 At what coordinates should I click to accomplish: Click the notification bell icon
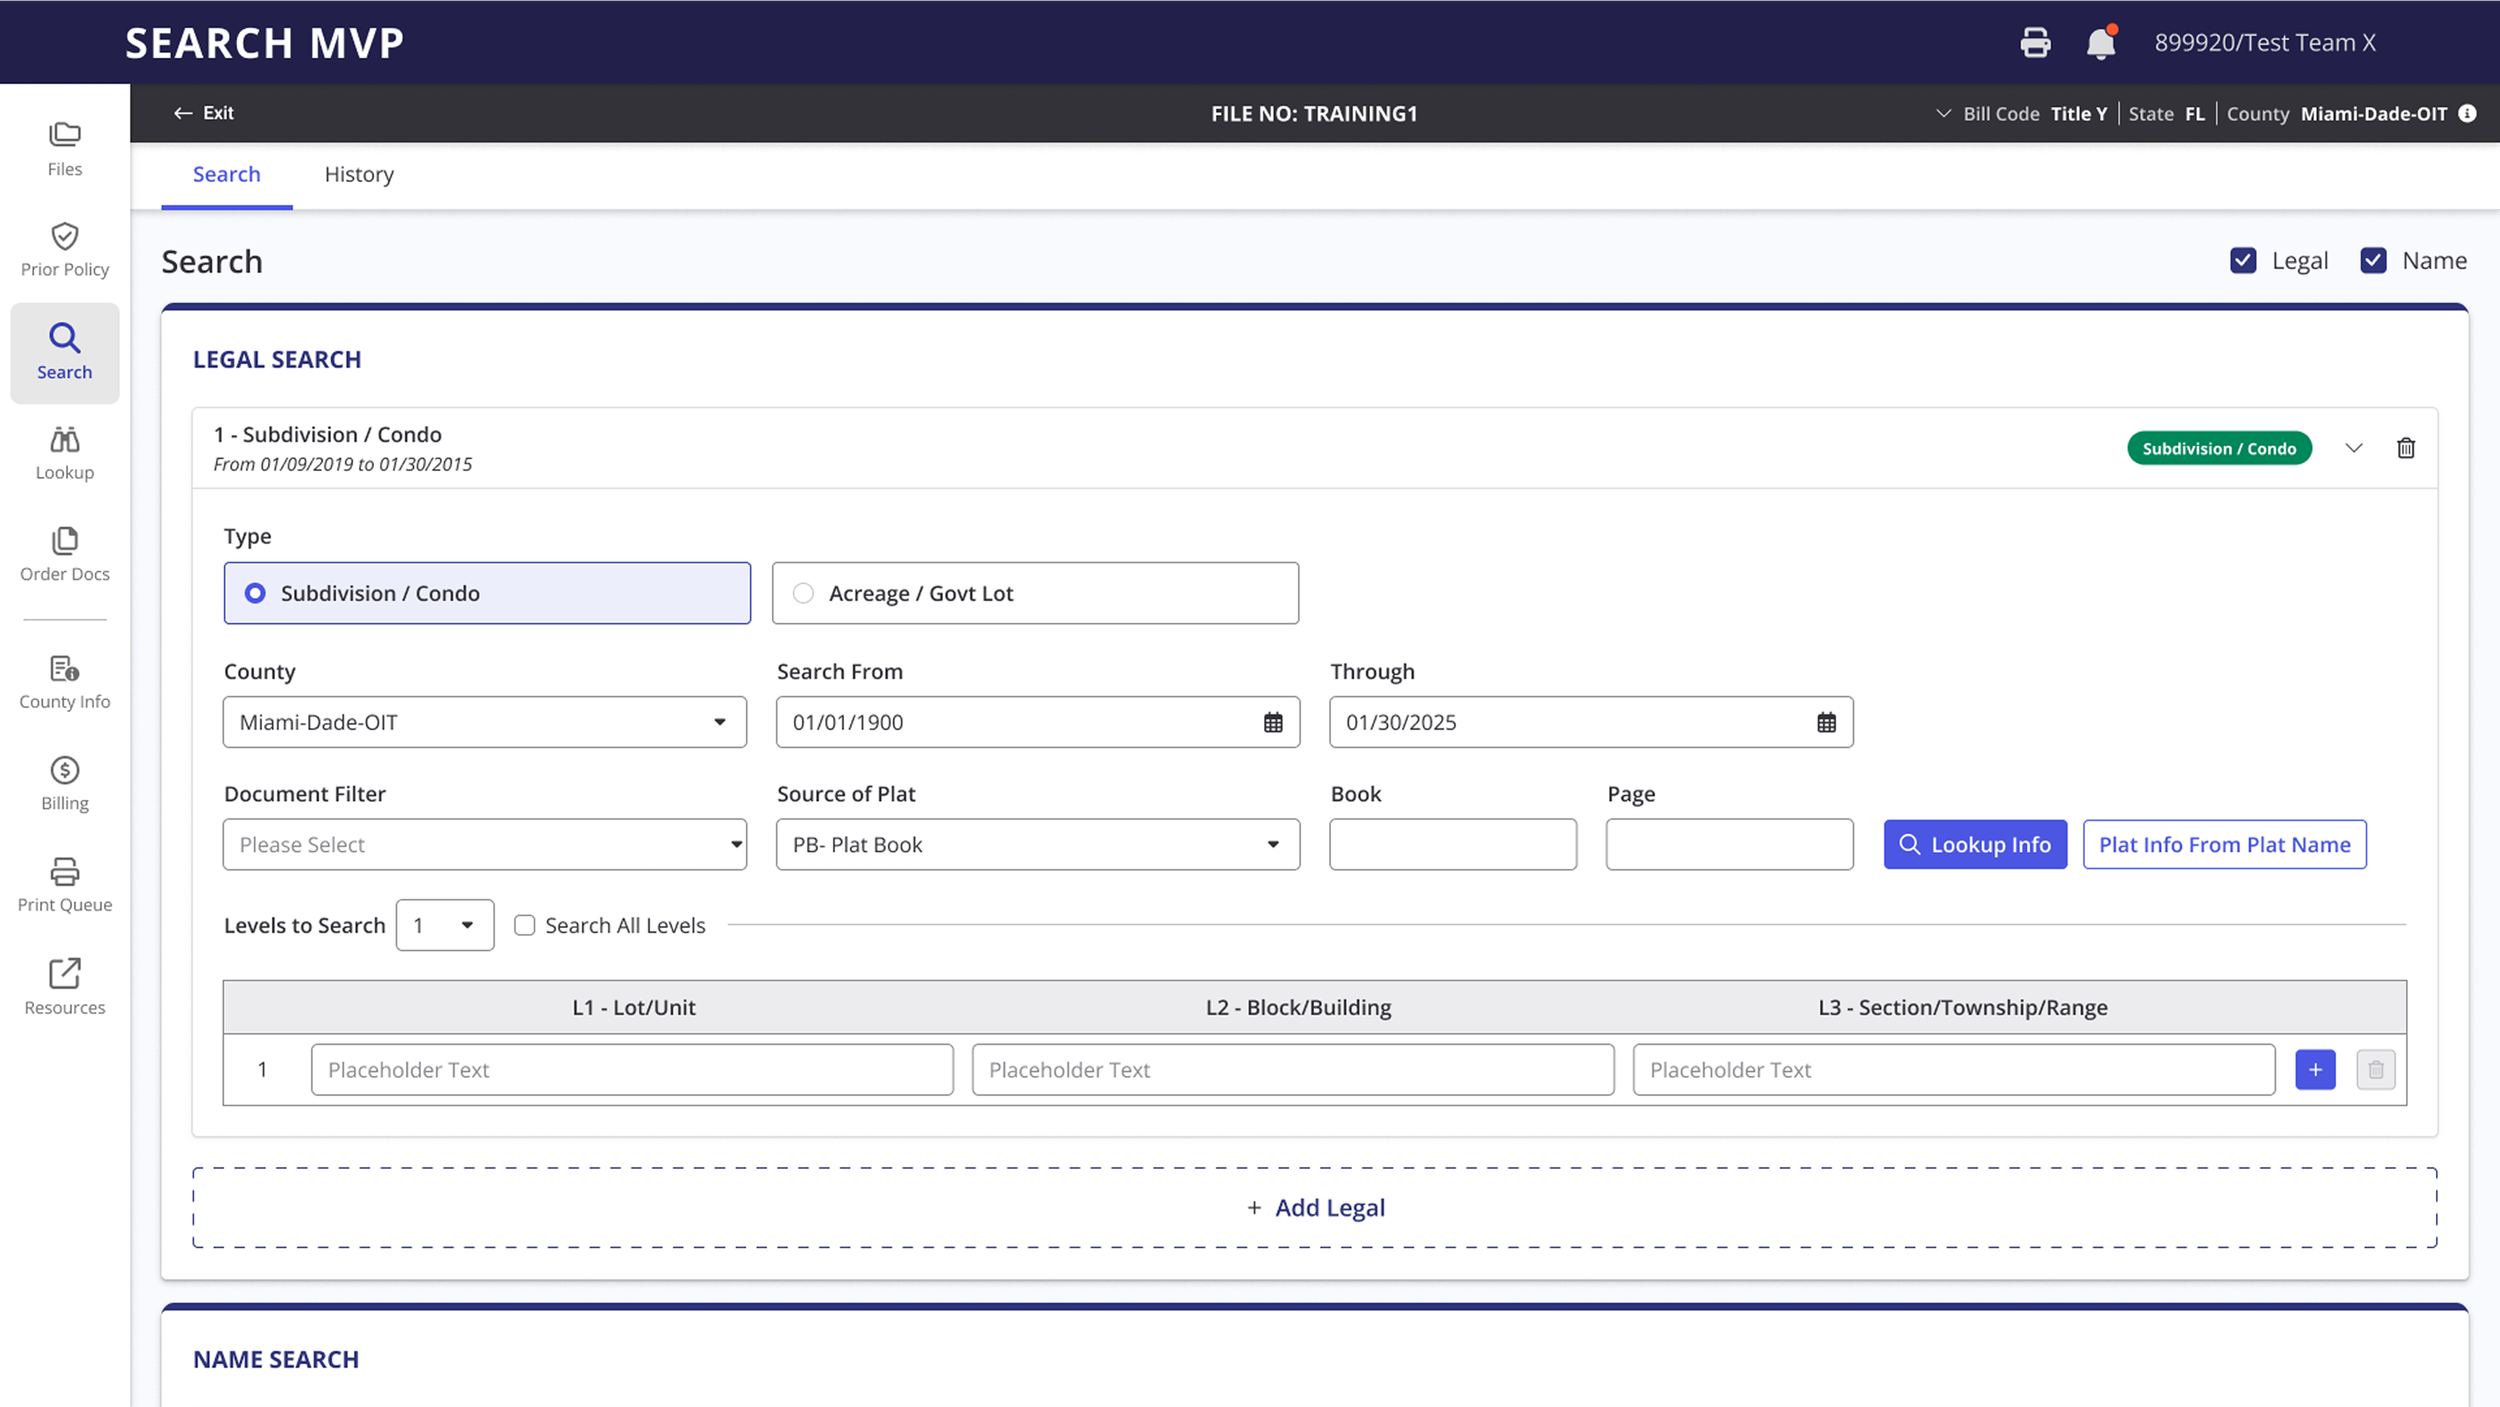[2100, 43]
